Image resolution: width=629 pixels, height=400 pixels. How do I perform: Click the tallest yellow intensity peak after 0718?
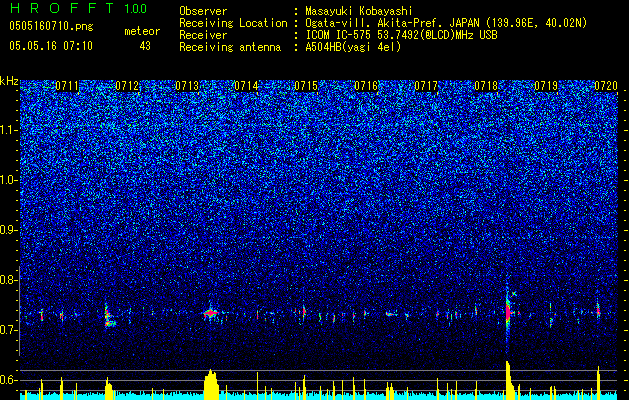click(x=509, y=380)
